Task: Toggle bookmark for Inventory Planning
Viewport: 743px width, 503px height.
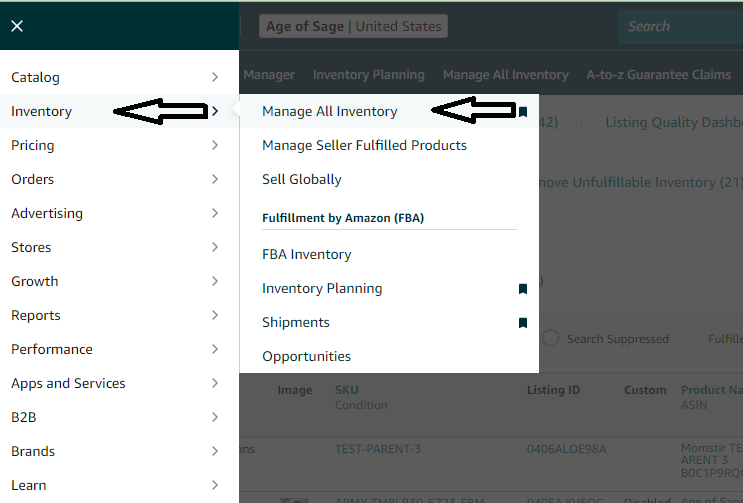Action: pos(523,289)
